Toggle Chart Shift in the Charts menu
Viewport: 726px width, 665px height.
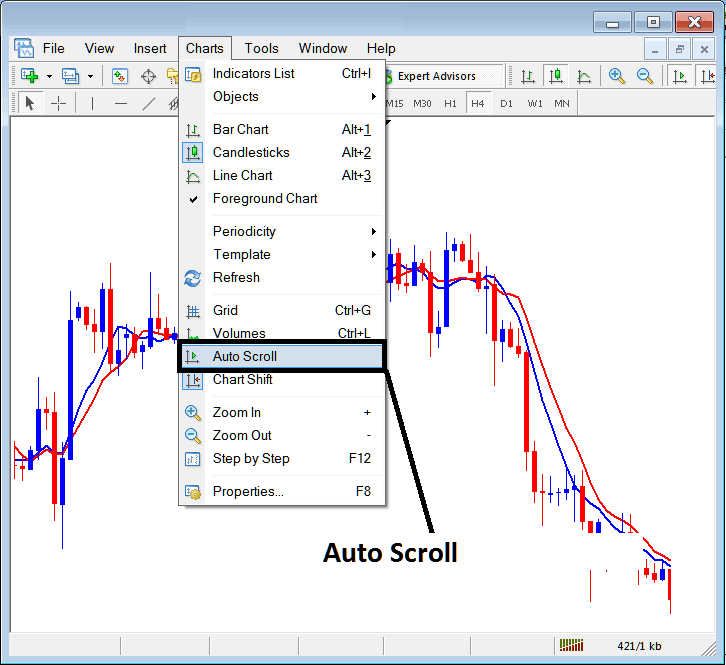(242, 380)
